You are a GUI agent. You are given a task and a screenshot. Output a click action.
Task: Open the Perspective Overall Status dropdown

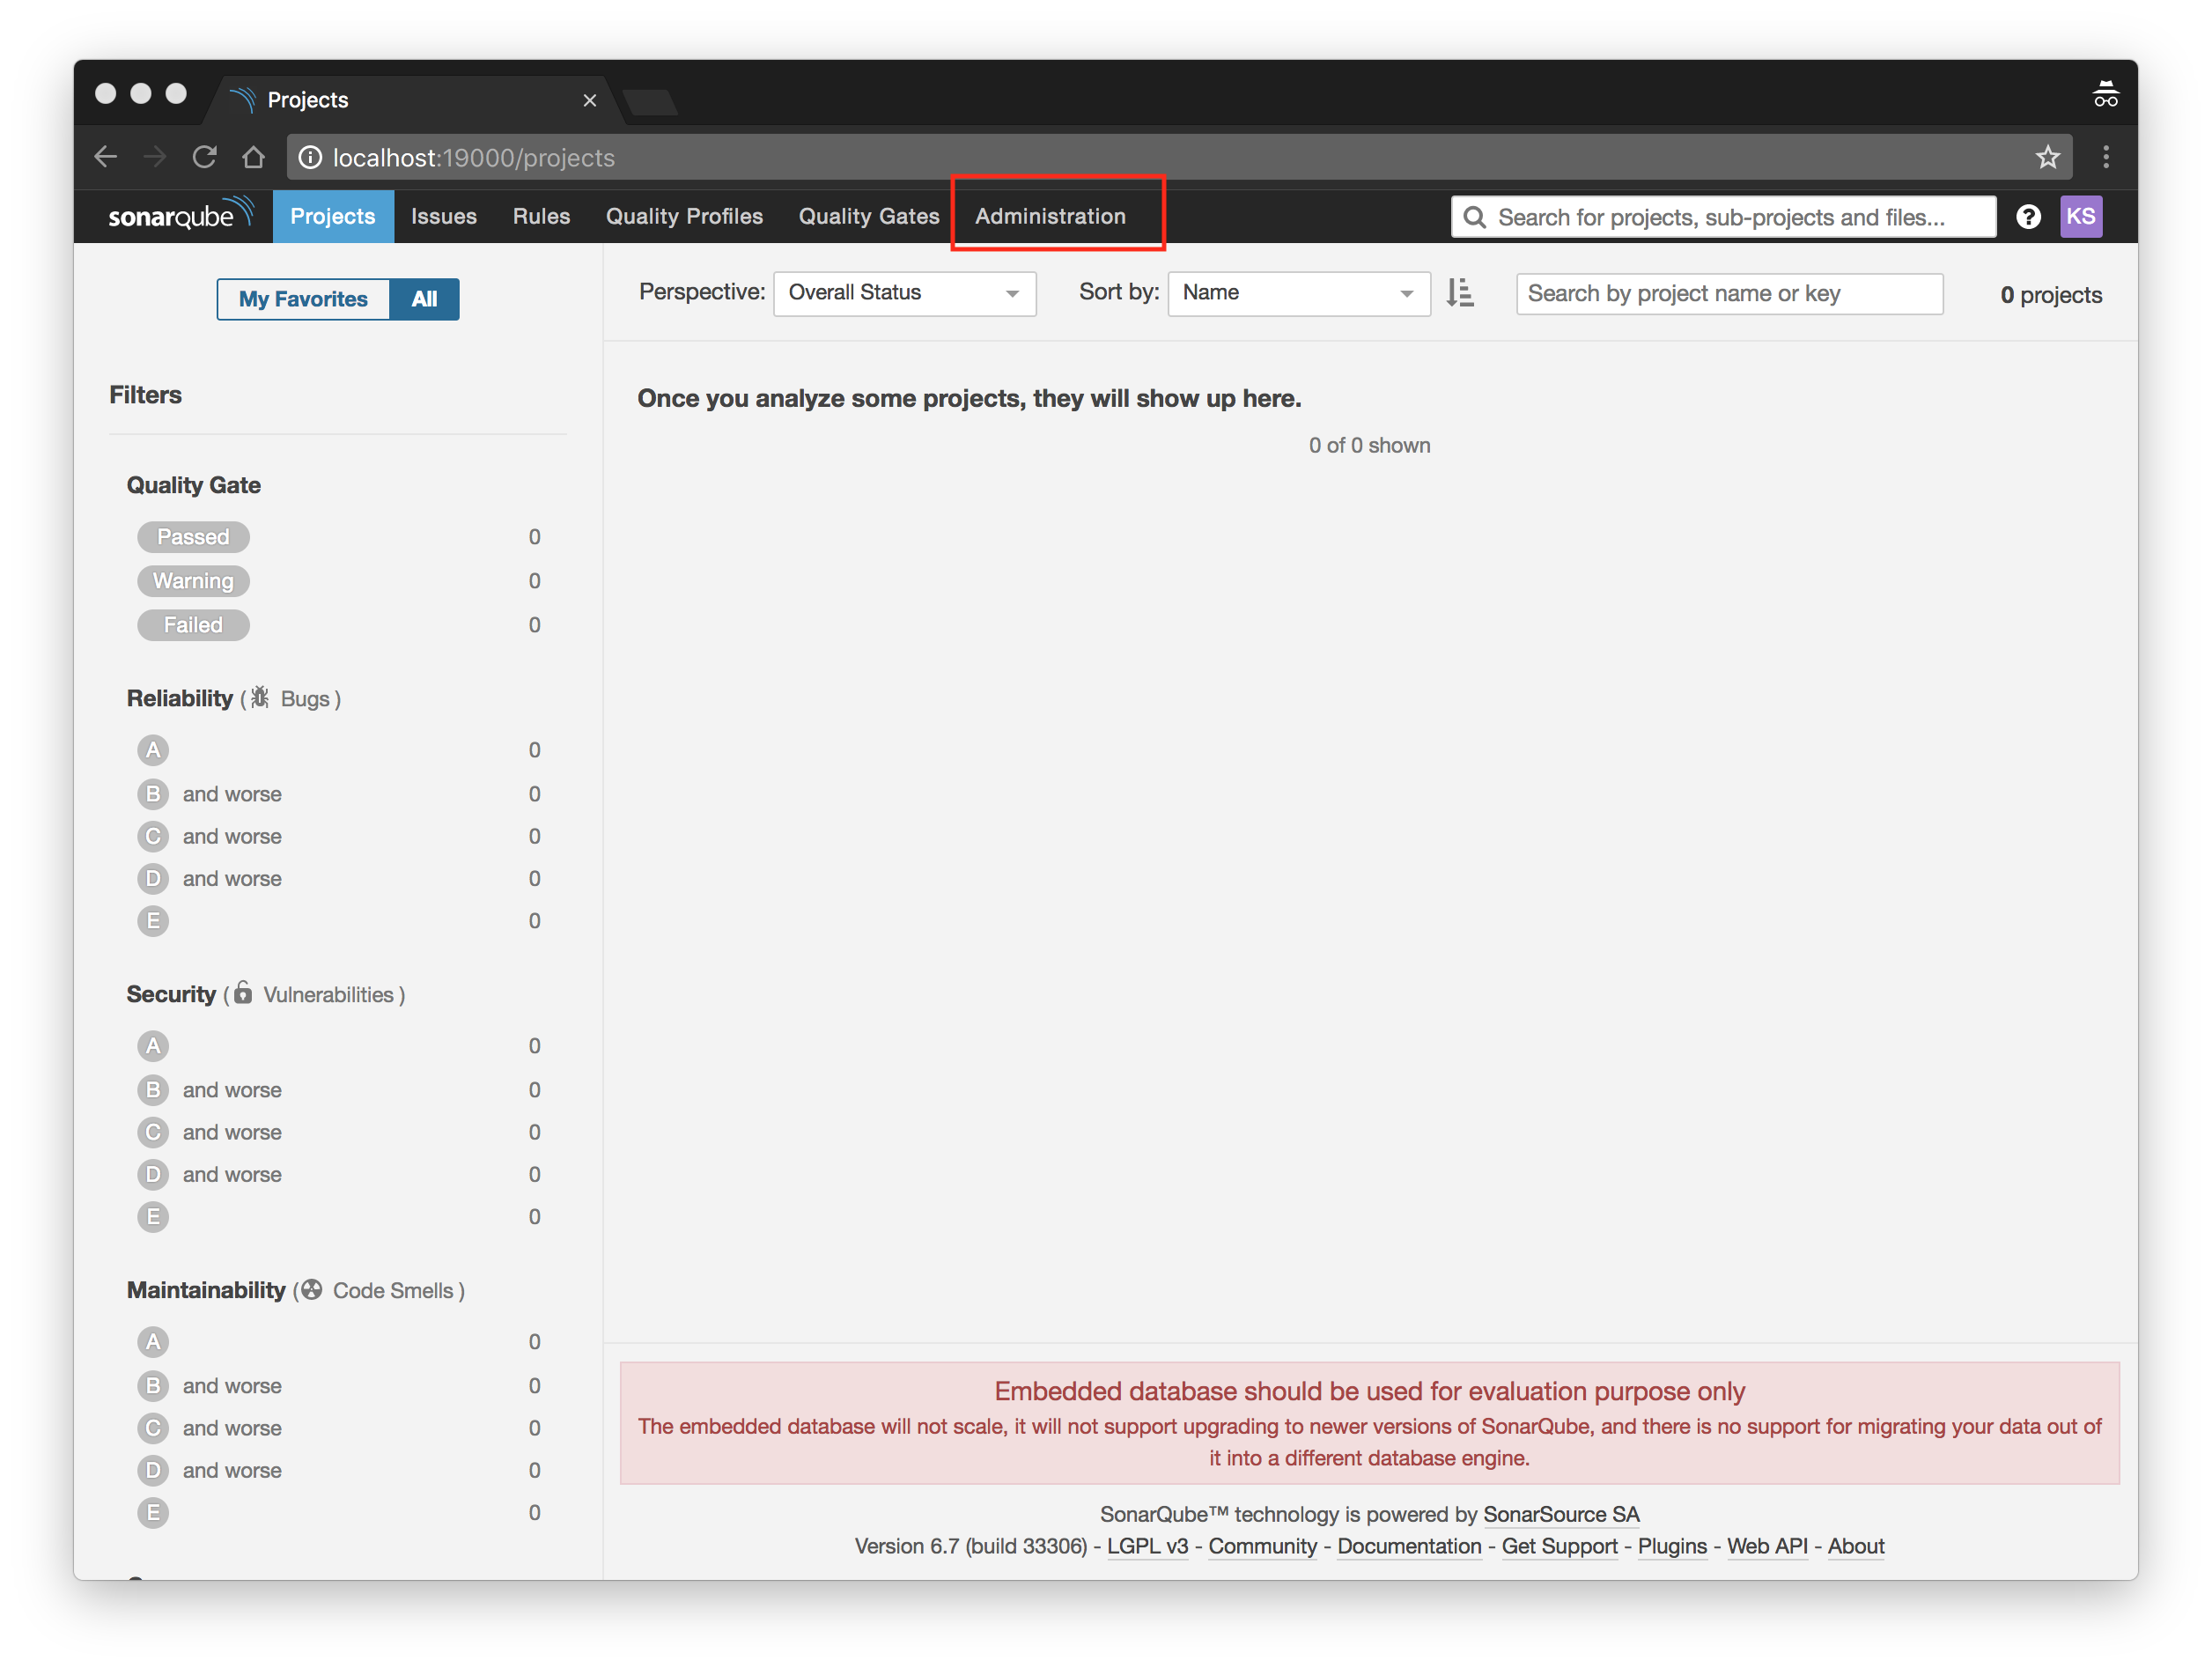coord(903,293)
